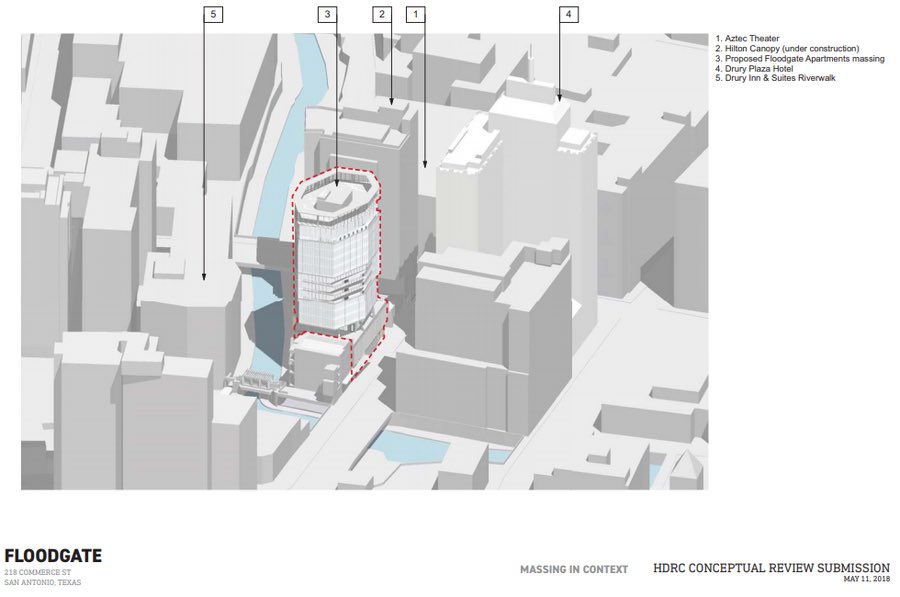Click the 'HDRC CONCEPTUAL REVIEW SUBMISSION' heading
Screen dimensions: 900x597
click(771, 568)
